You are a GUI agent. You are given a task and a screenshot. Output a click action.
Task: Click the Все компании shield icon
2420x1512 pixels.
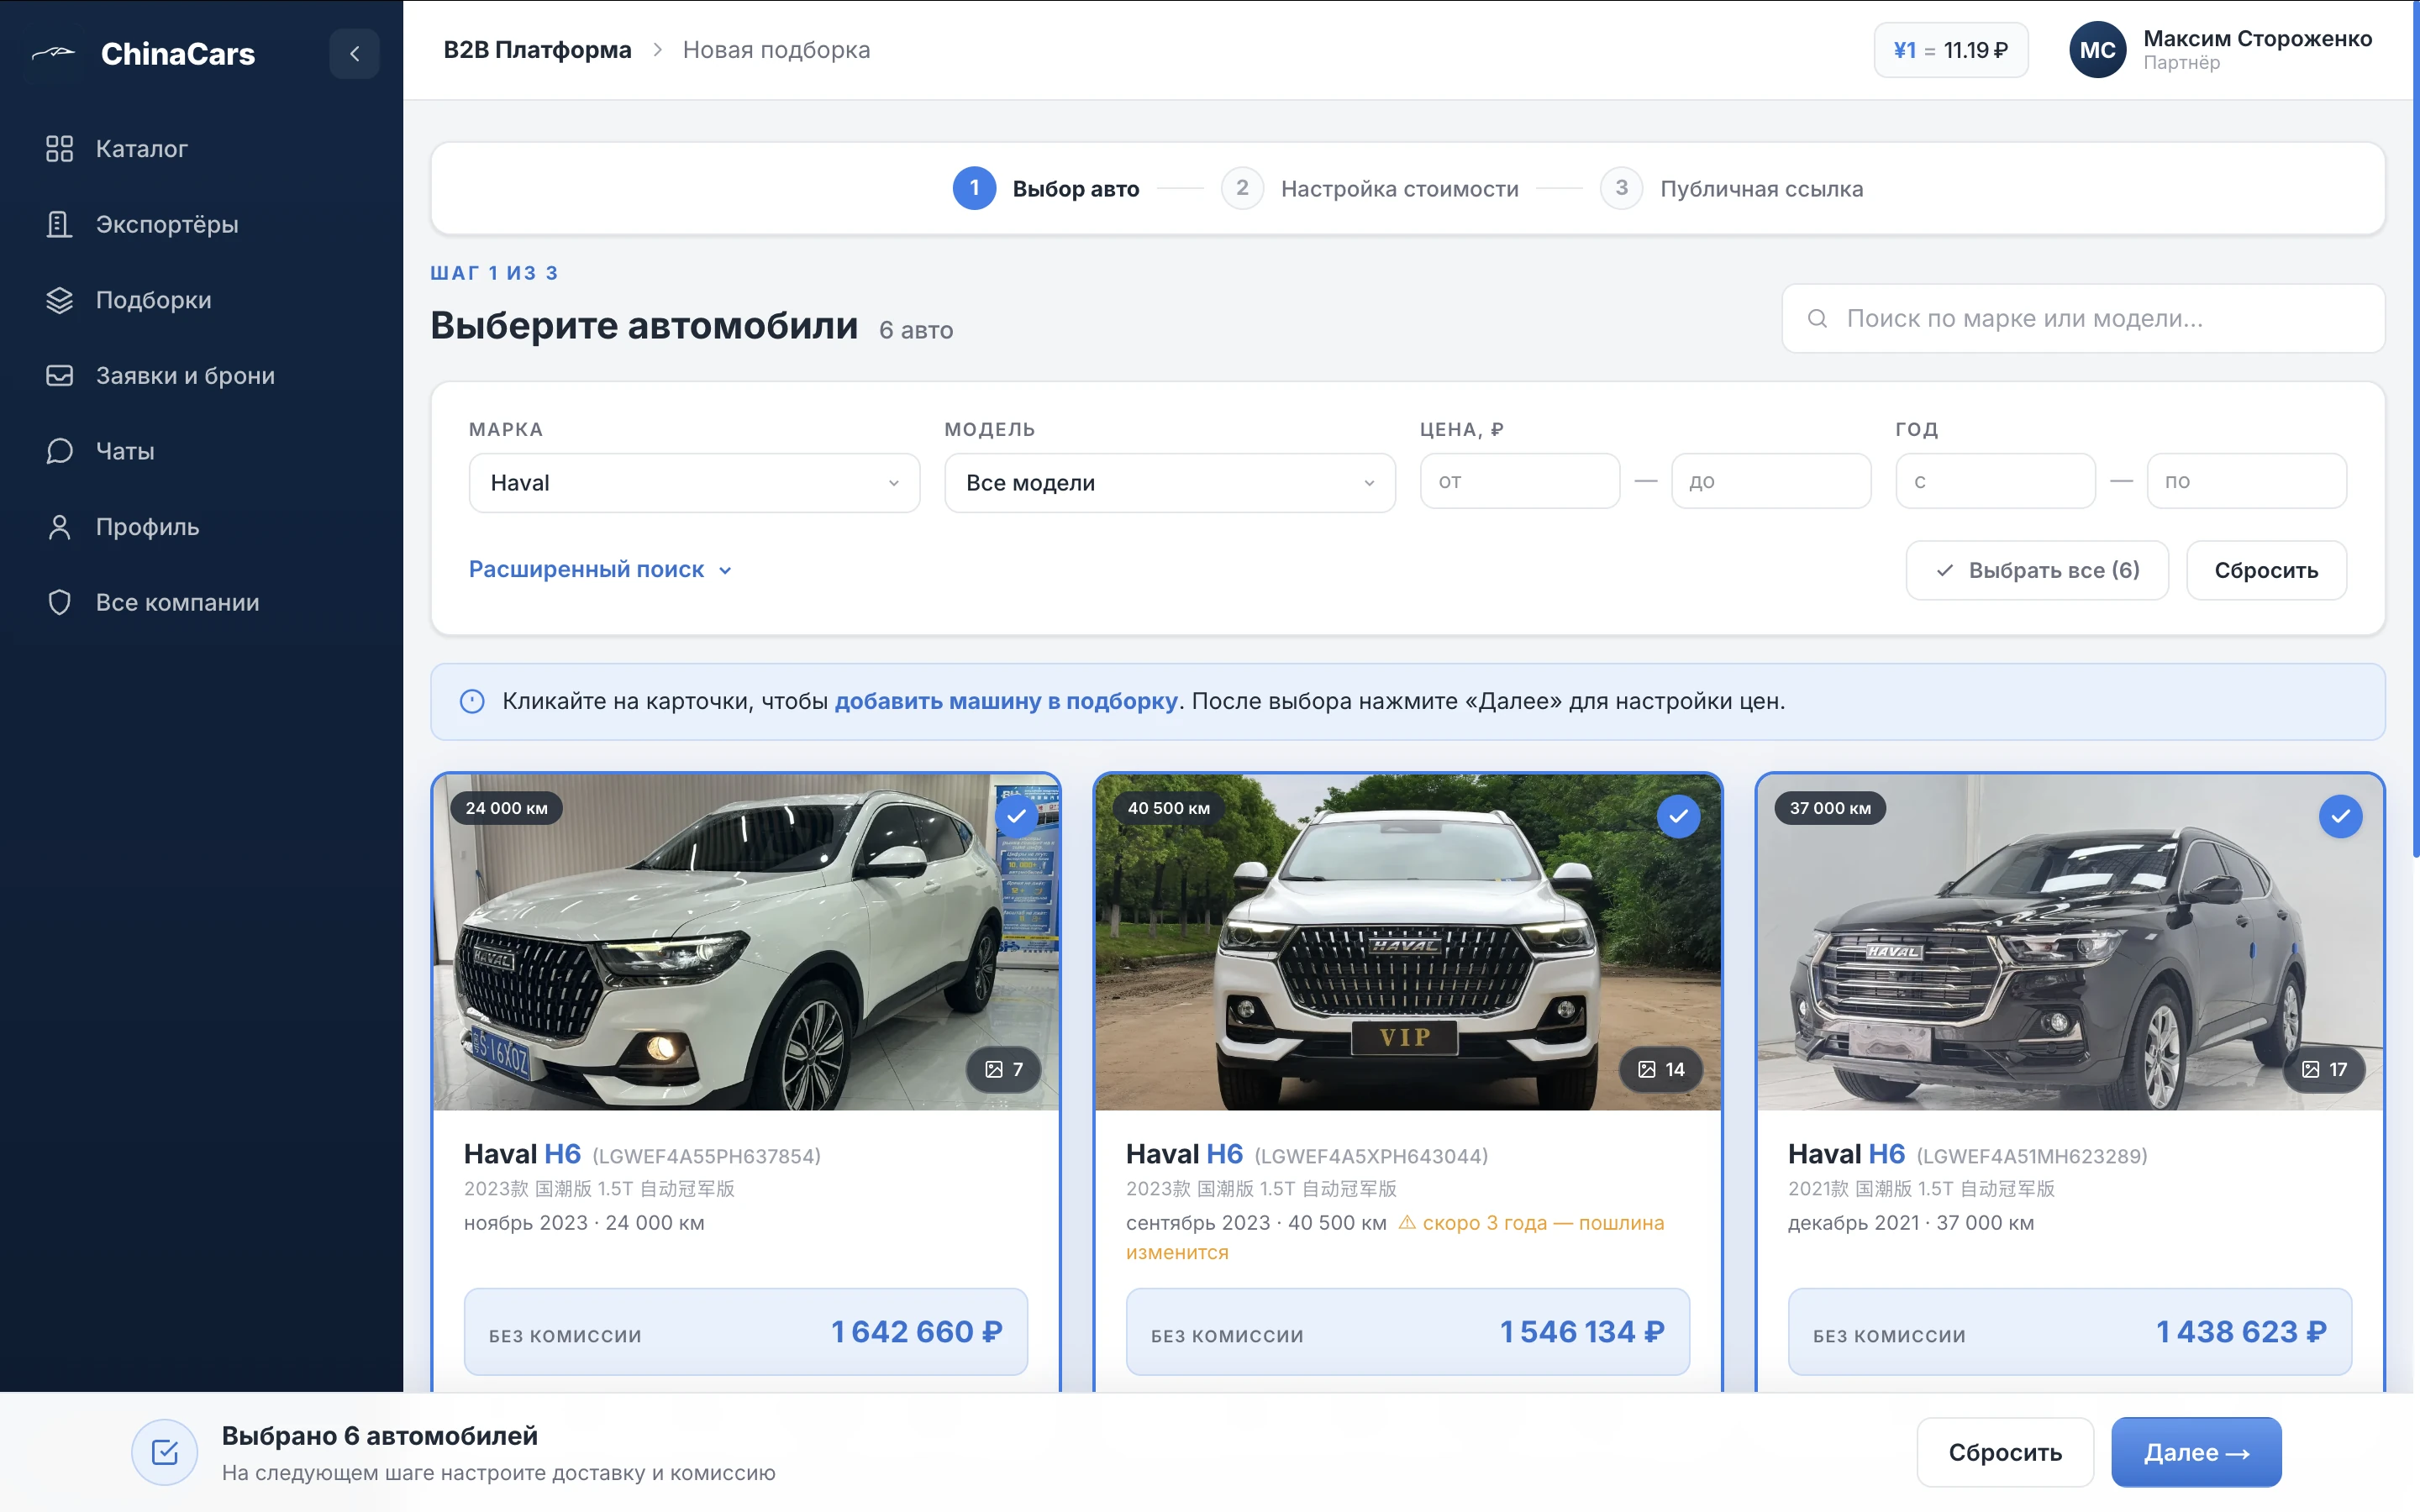[59, 602]
